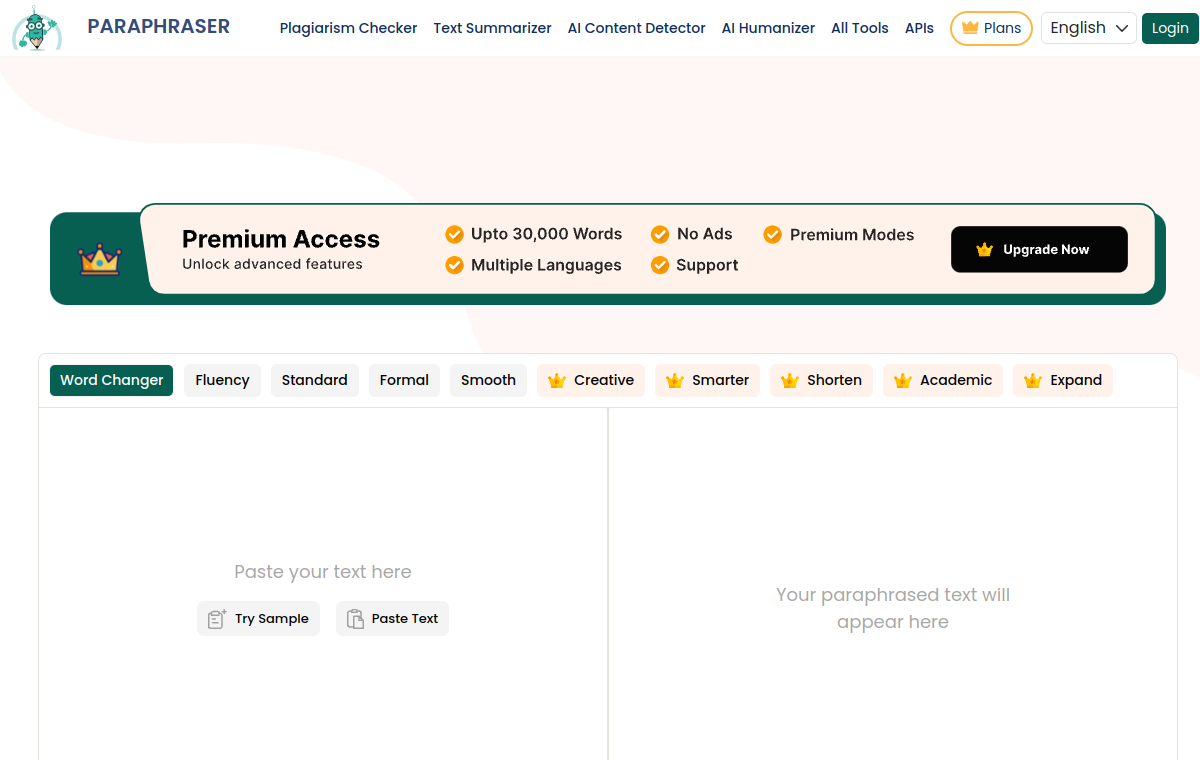The width and height of the screenshot is (1200, 760).
Task: Click the Support text in the banner
Action: coord(707,265)
